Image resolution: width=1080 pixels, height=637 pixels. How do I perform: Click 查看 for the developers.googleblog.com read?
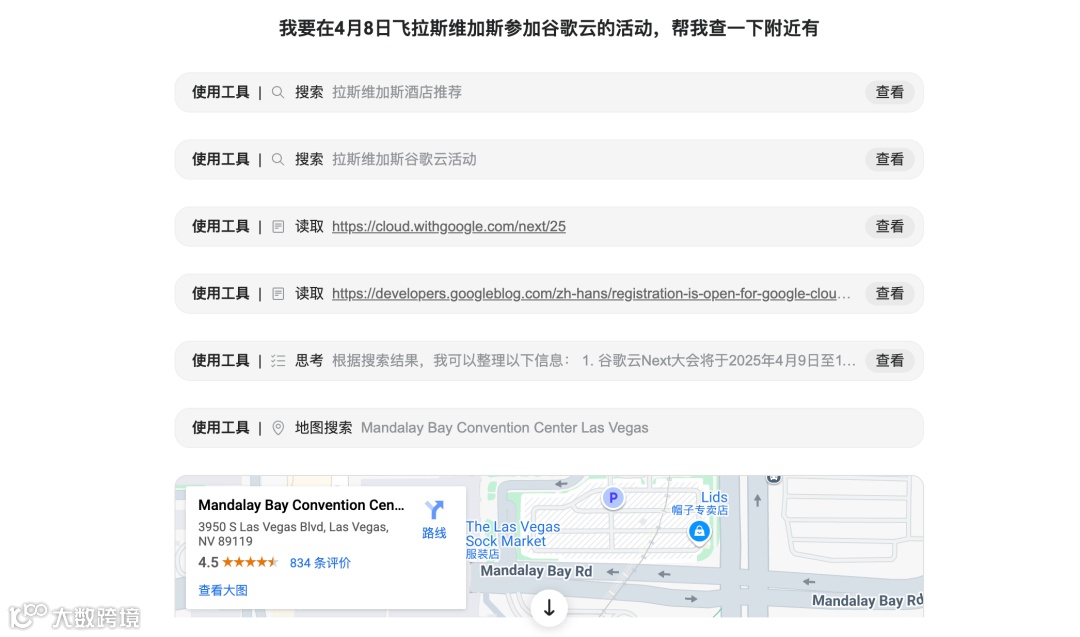click(889, 294)
